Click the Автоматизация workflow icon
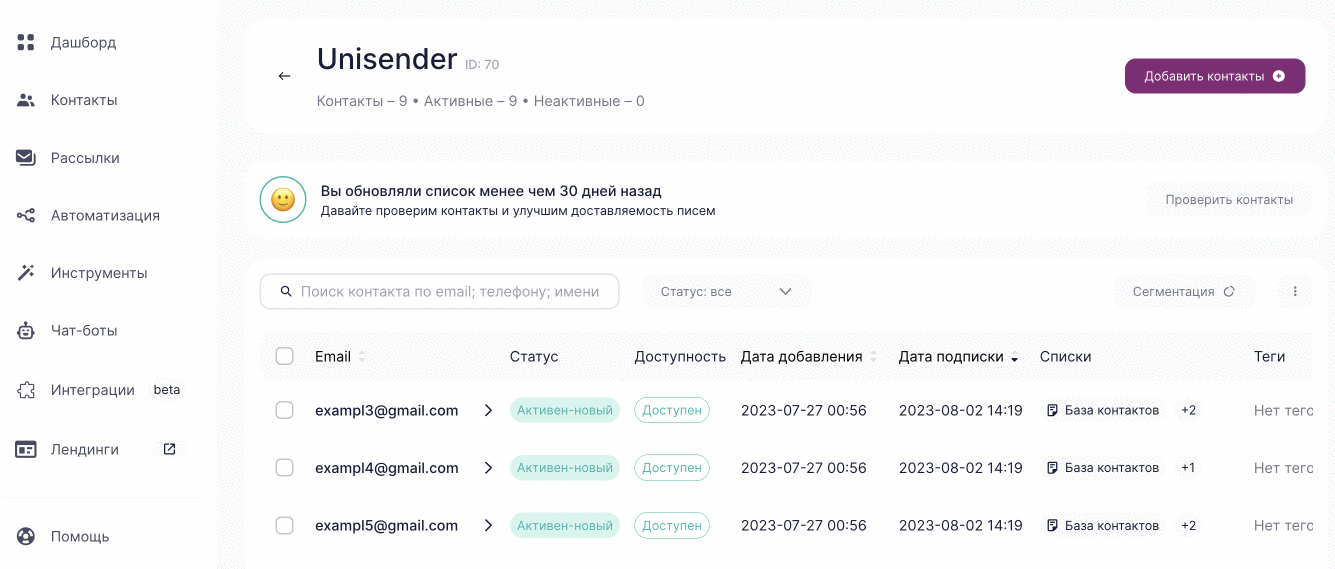The width and height of the screenshot is (1335, 569). (x=26, y=215)
